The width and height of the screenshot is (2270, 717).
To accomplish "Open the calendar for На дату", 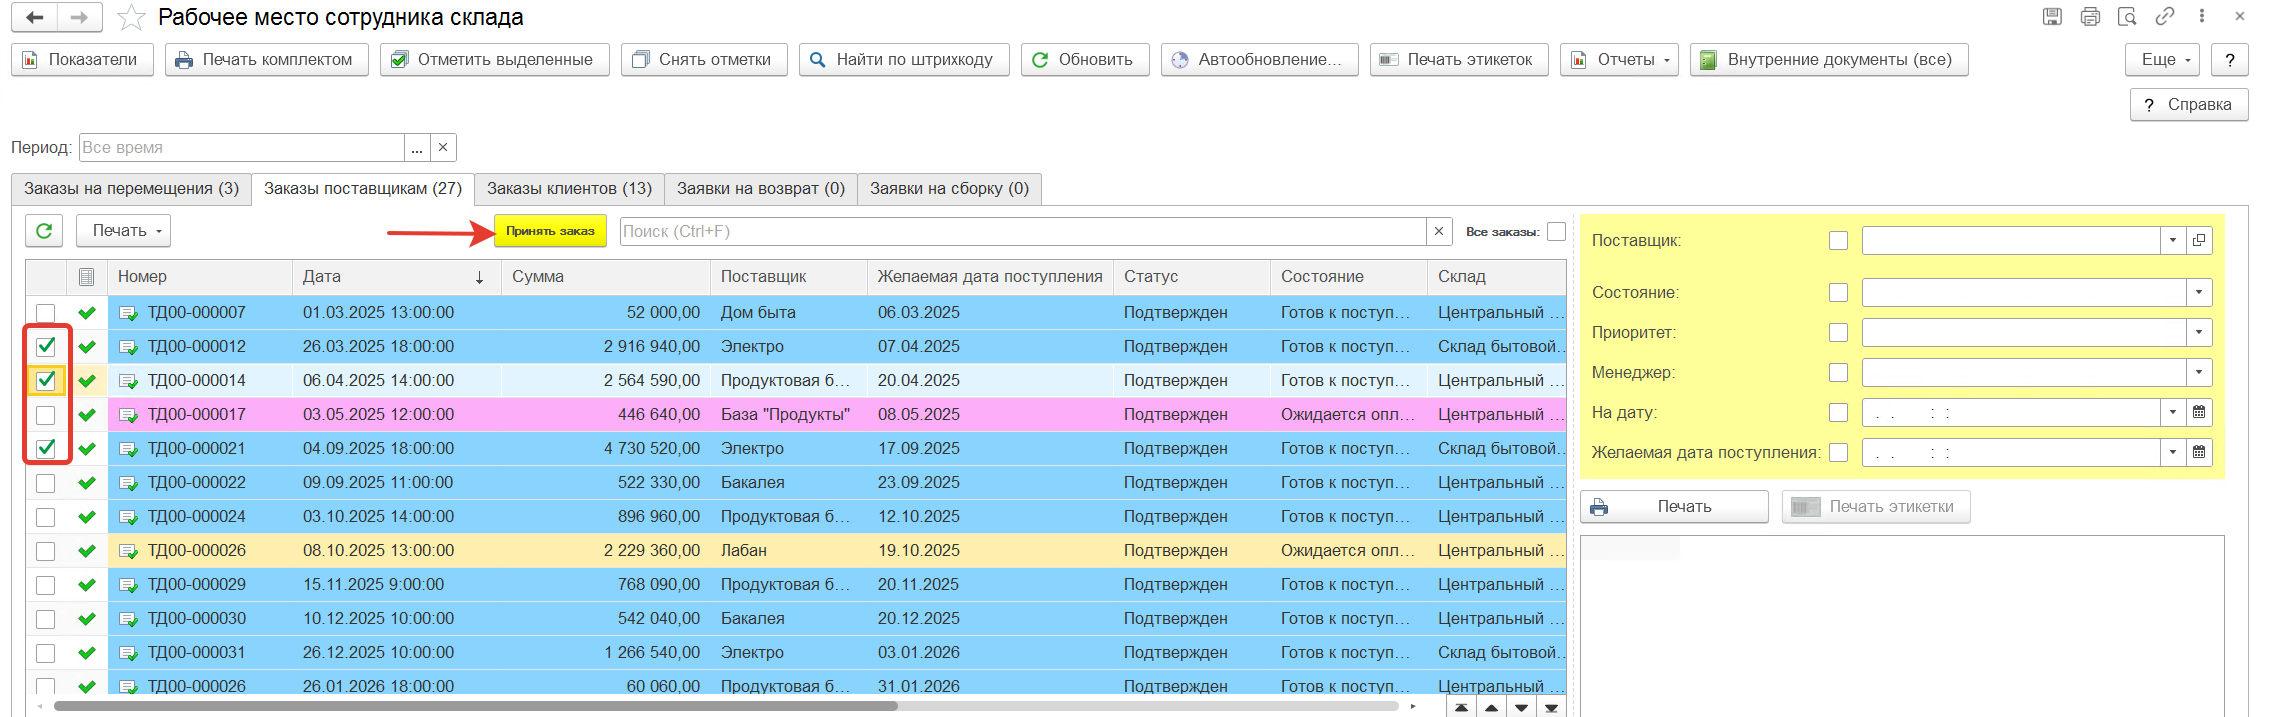I will point(2199,412).
